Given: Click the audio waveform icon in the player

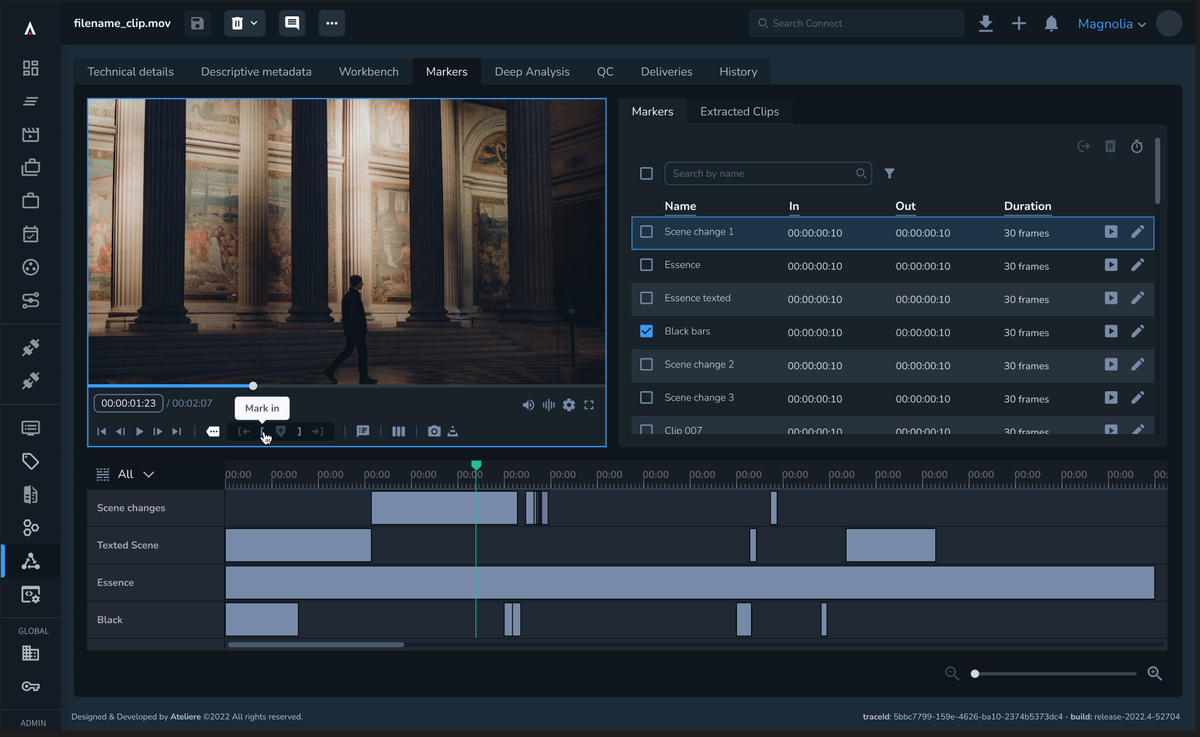Looking at the screenshot, I should [548, 405].
